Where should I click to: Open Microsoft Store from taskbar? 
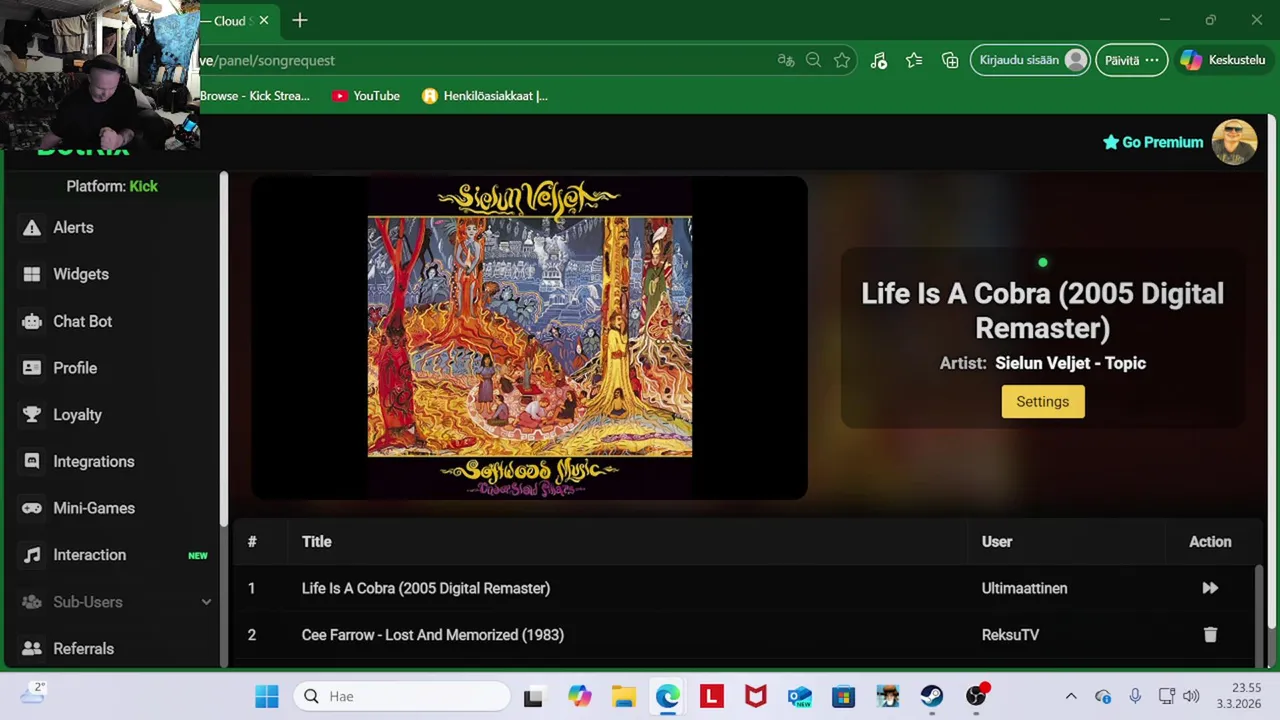click(x=844, y=696)
